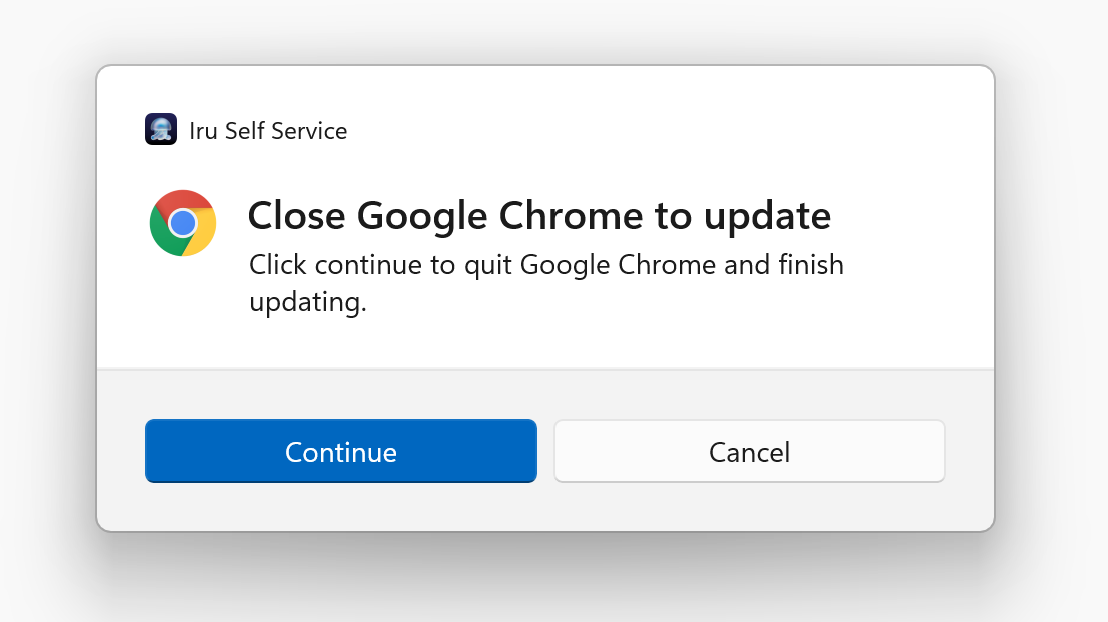Select the small icon beside Iru Self Service
This screenshot has width=1108, height=622.
click(161, 130)
